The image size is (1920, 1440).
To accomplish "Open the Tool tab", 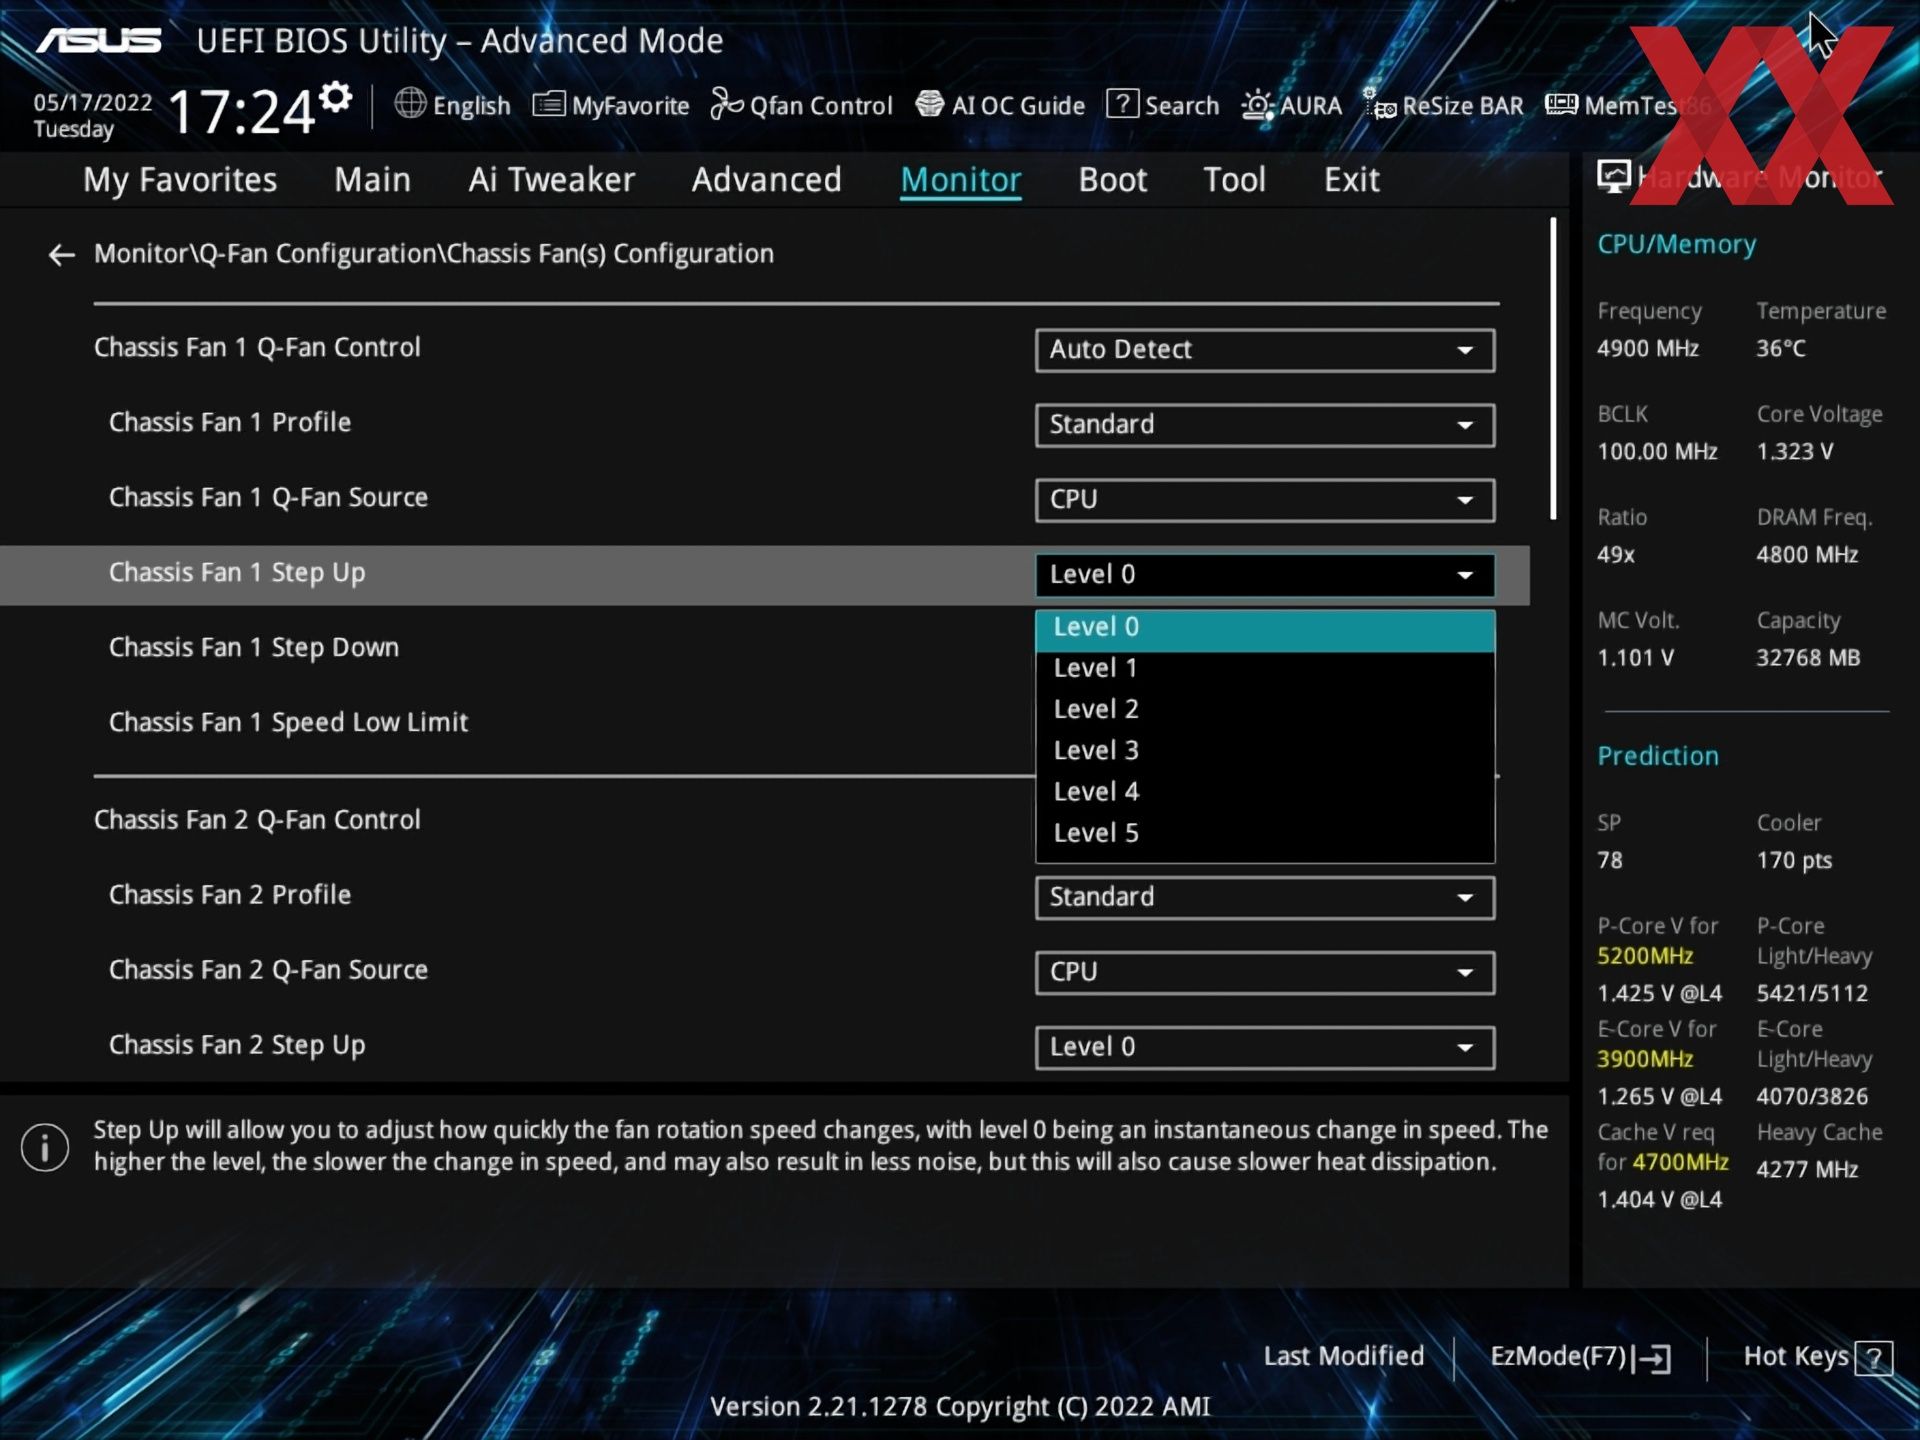I will point(1234,180).
